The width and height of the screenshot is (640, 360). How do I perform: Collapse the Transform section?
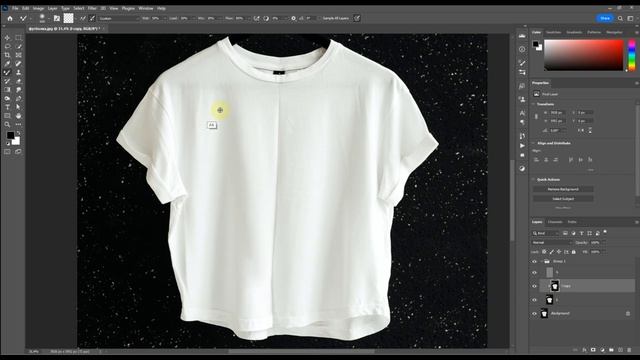click(533, 104)
